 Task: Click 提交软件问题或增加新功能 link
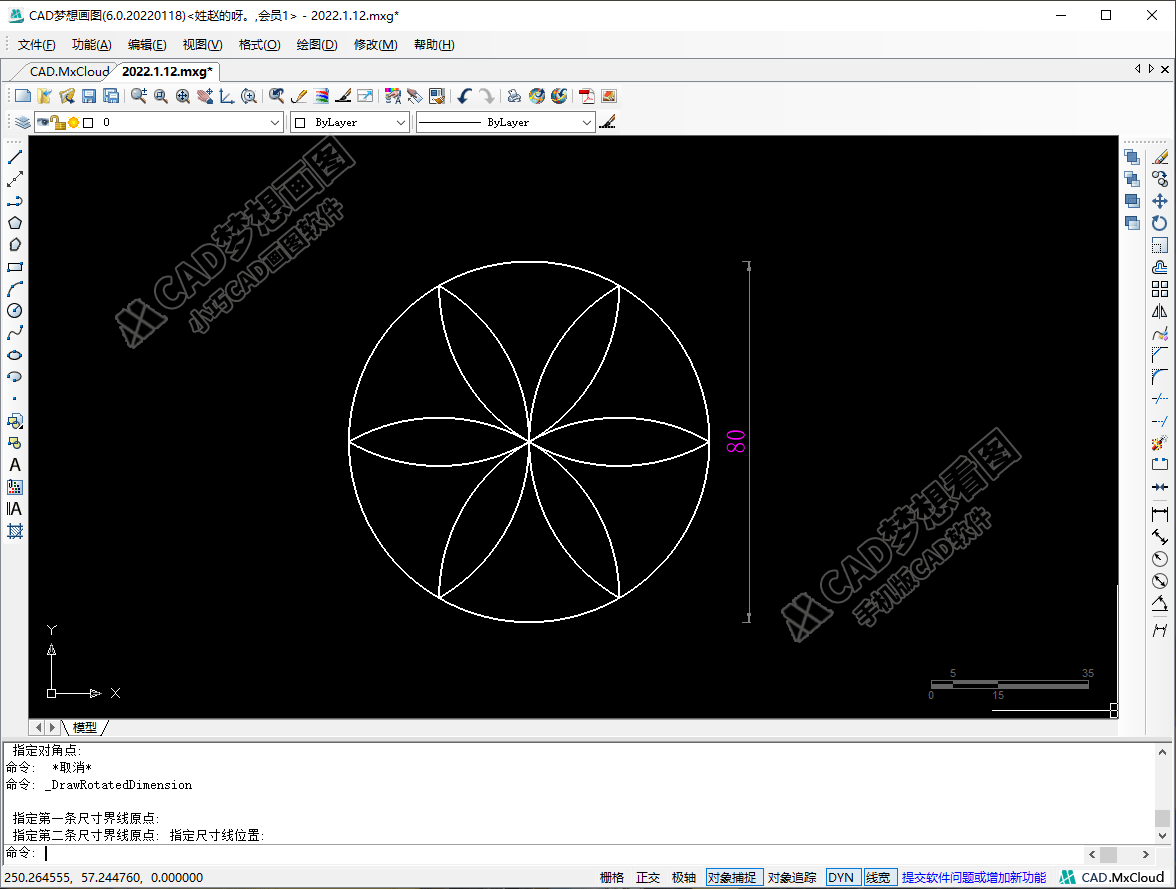(973, 877)
